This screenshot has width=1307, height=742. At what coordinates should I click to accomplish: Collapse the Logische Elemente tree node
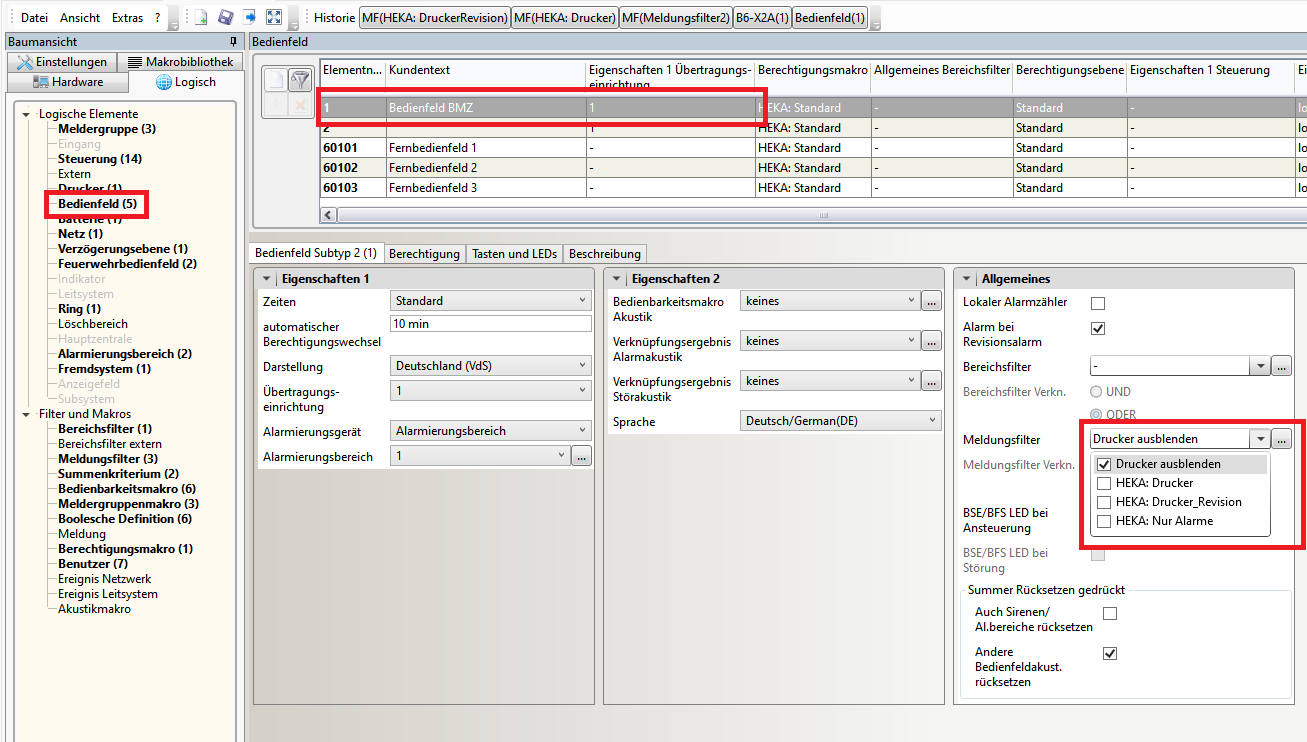26,114
